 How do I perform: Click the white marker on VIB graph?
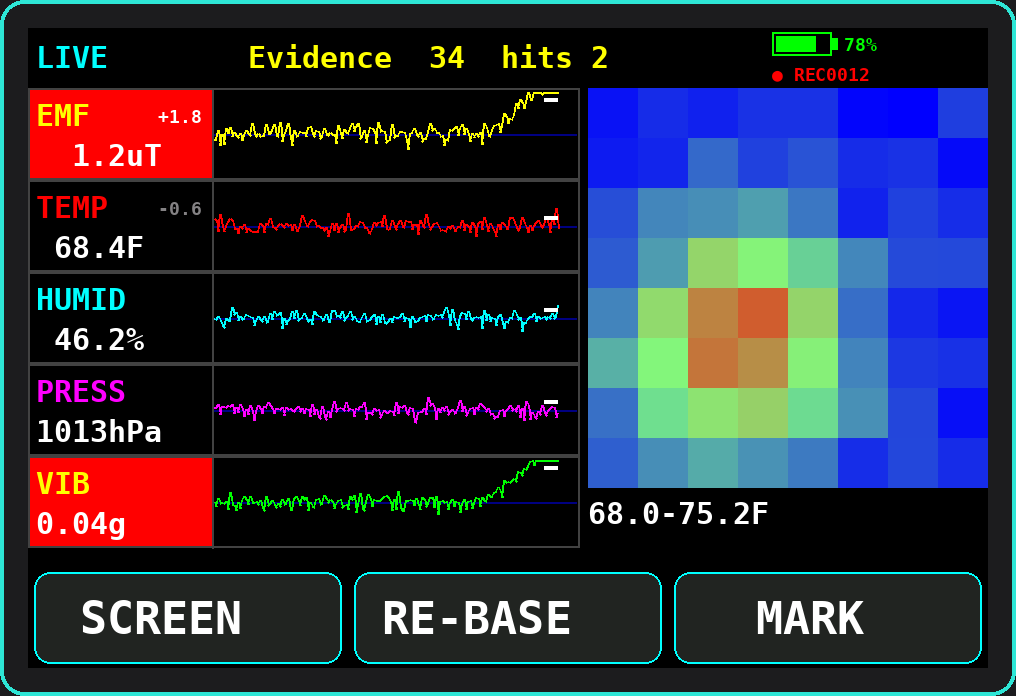[x=551, y=468]
